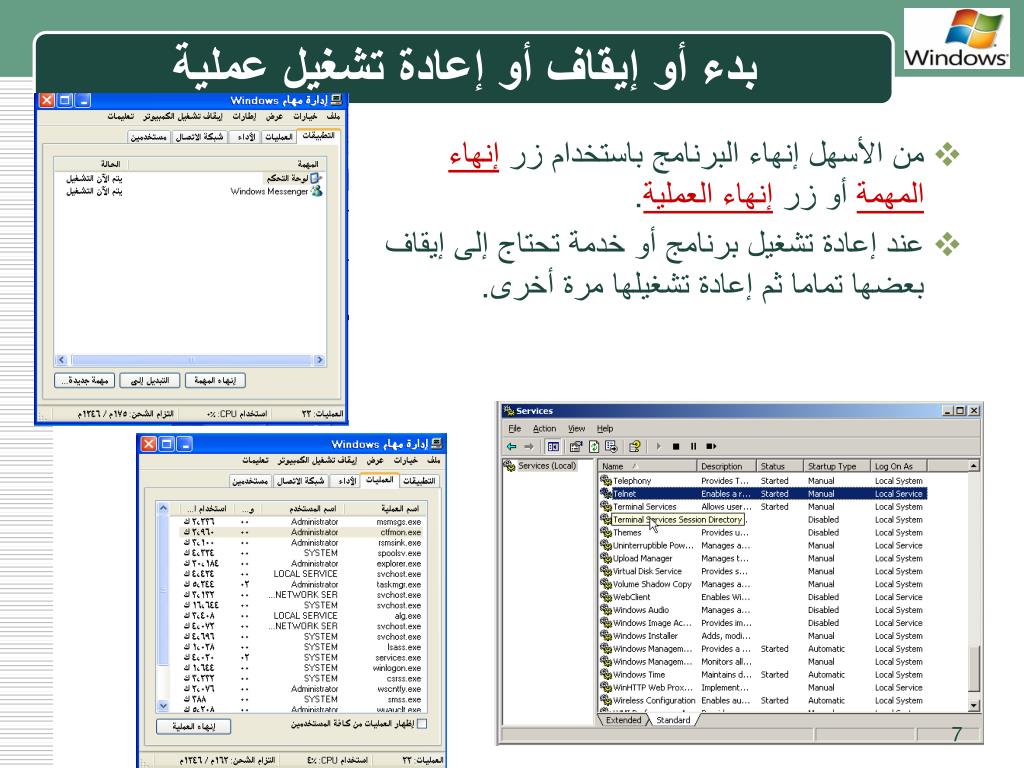Open Action menu in Services window
The image size is (1024, 768).
pyautogui.click(x=544, y=429)
